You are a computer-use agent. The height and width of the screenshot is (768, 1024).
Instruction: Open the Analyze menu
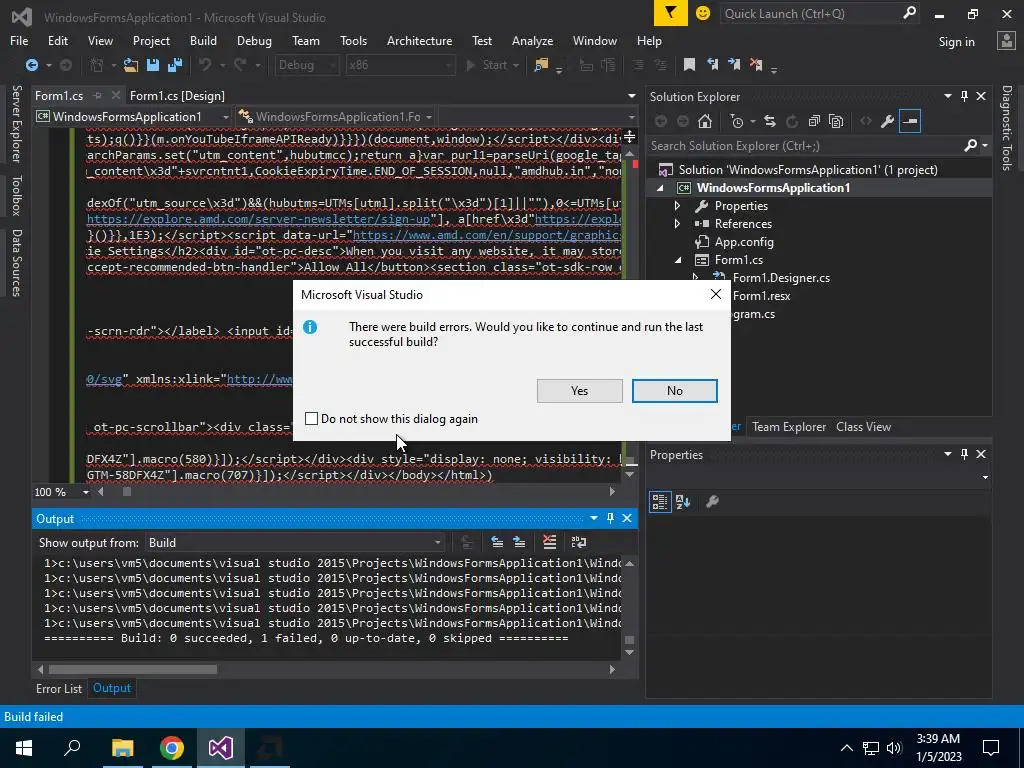(x=532, y=40)
